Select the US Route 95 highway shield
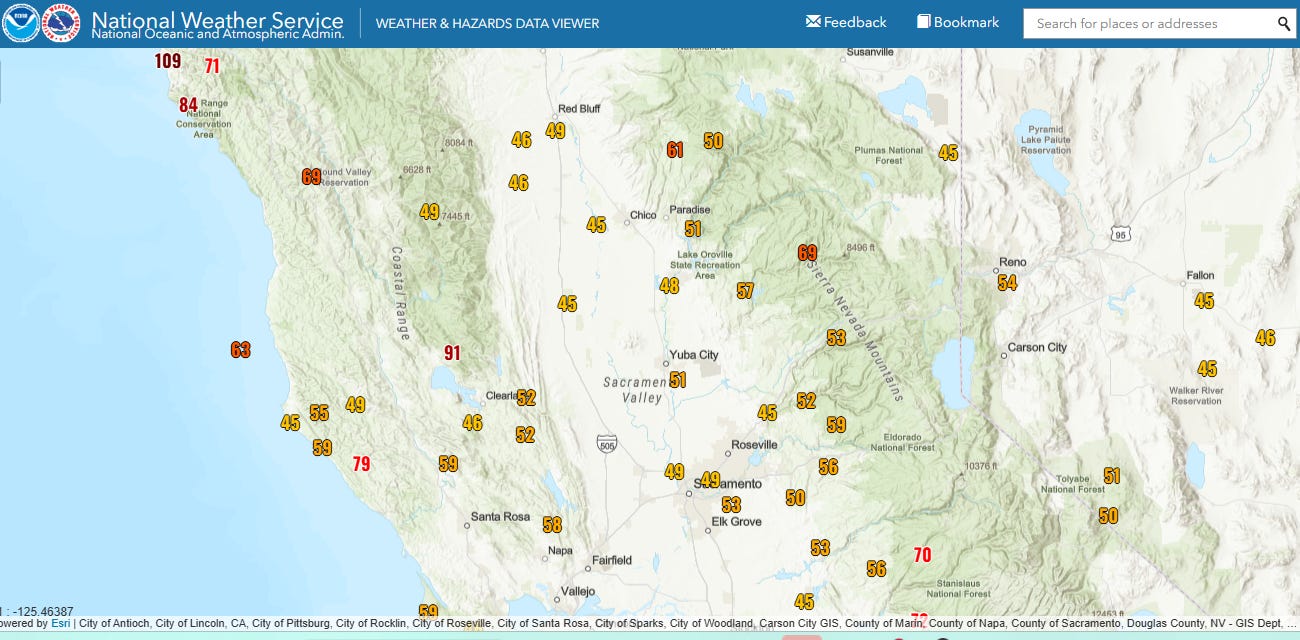 click(x=1119, y=234)
